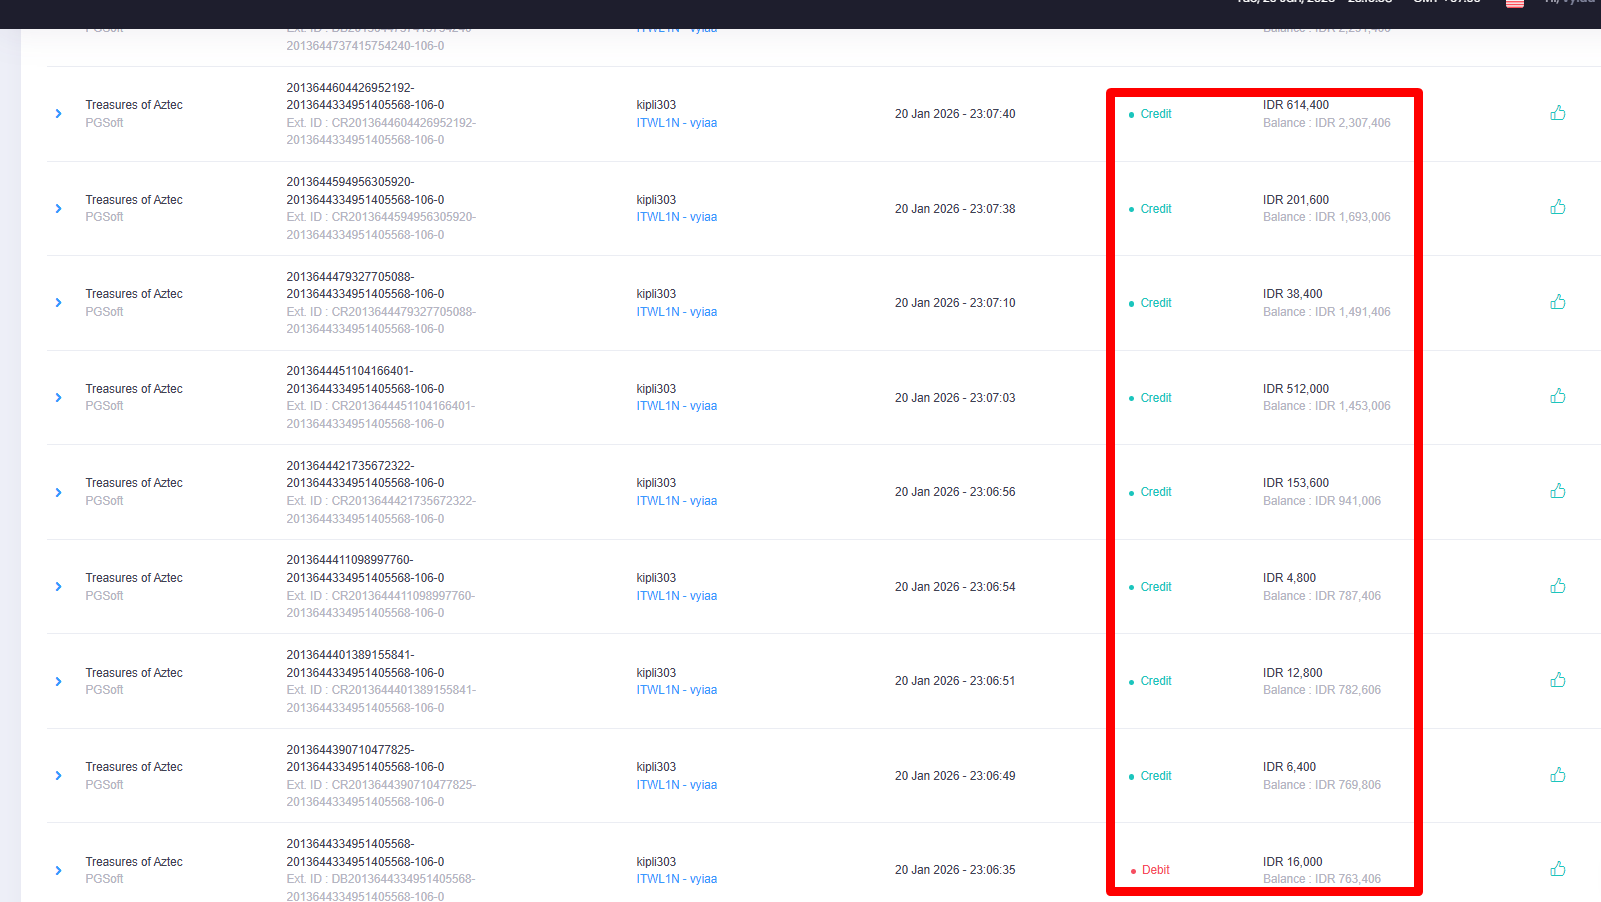Click the amount IDR 6,400

point(1290,767)
